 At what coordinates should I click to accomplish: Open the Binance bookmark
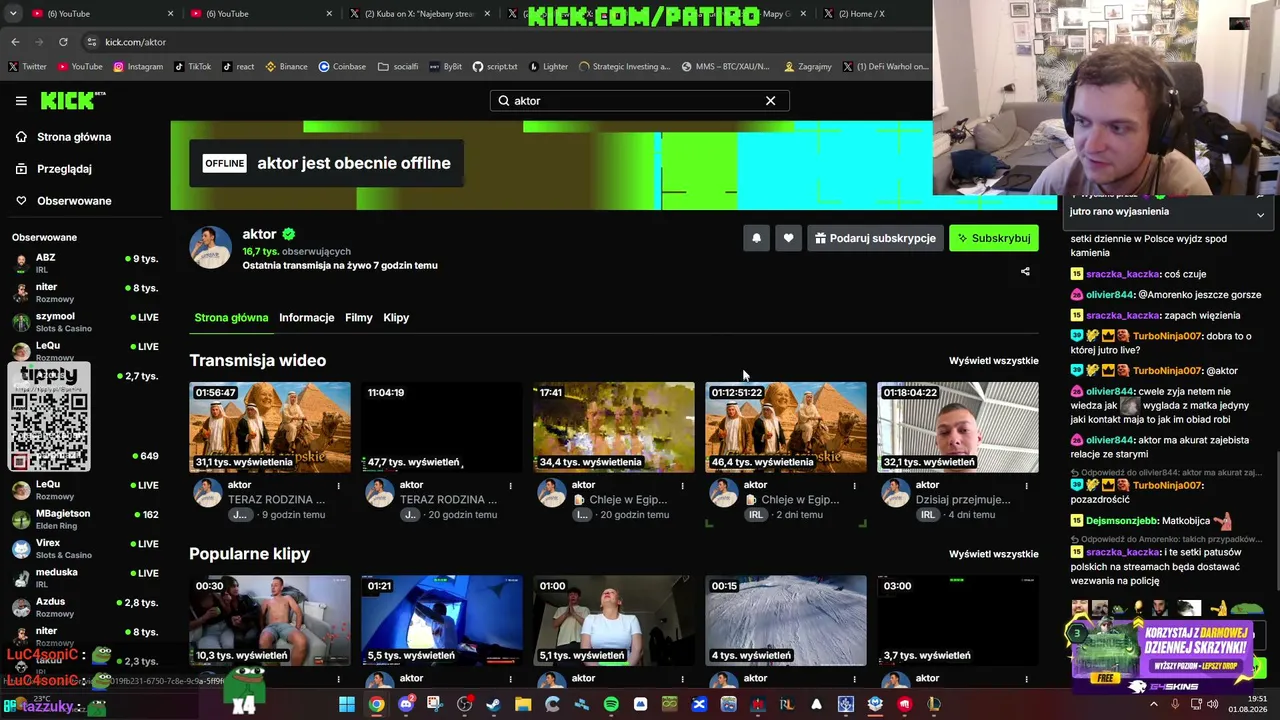coord(286,67)
